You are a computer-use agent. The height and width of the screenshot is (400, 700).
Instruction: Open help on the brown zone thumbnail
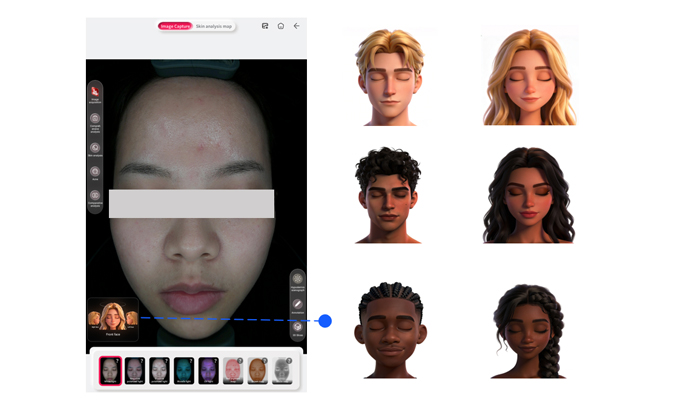tap(265, 361)
